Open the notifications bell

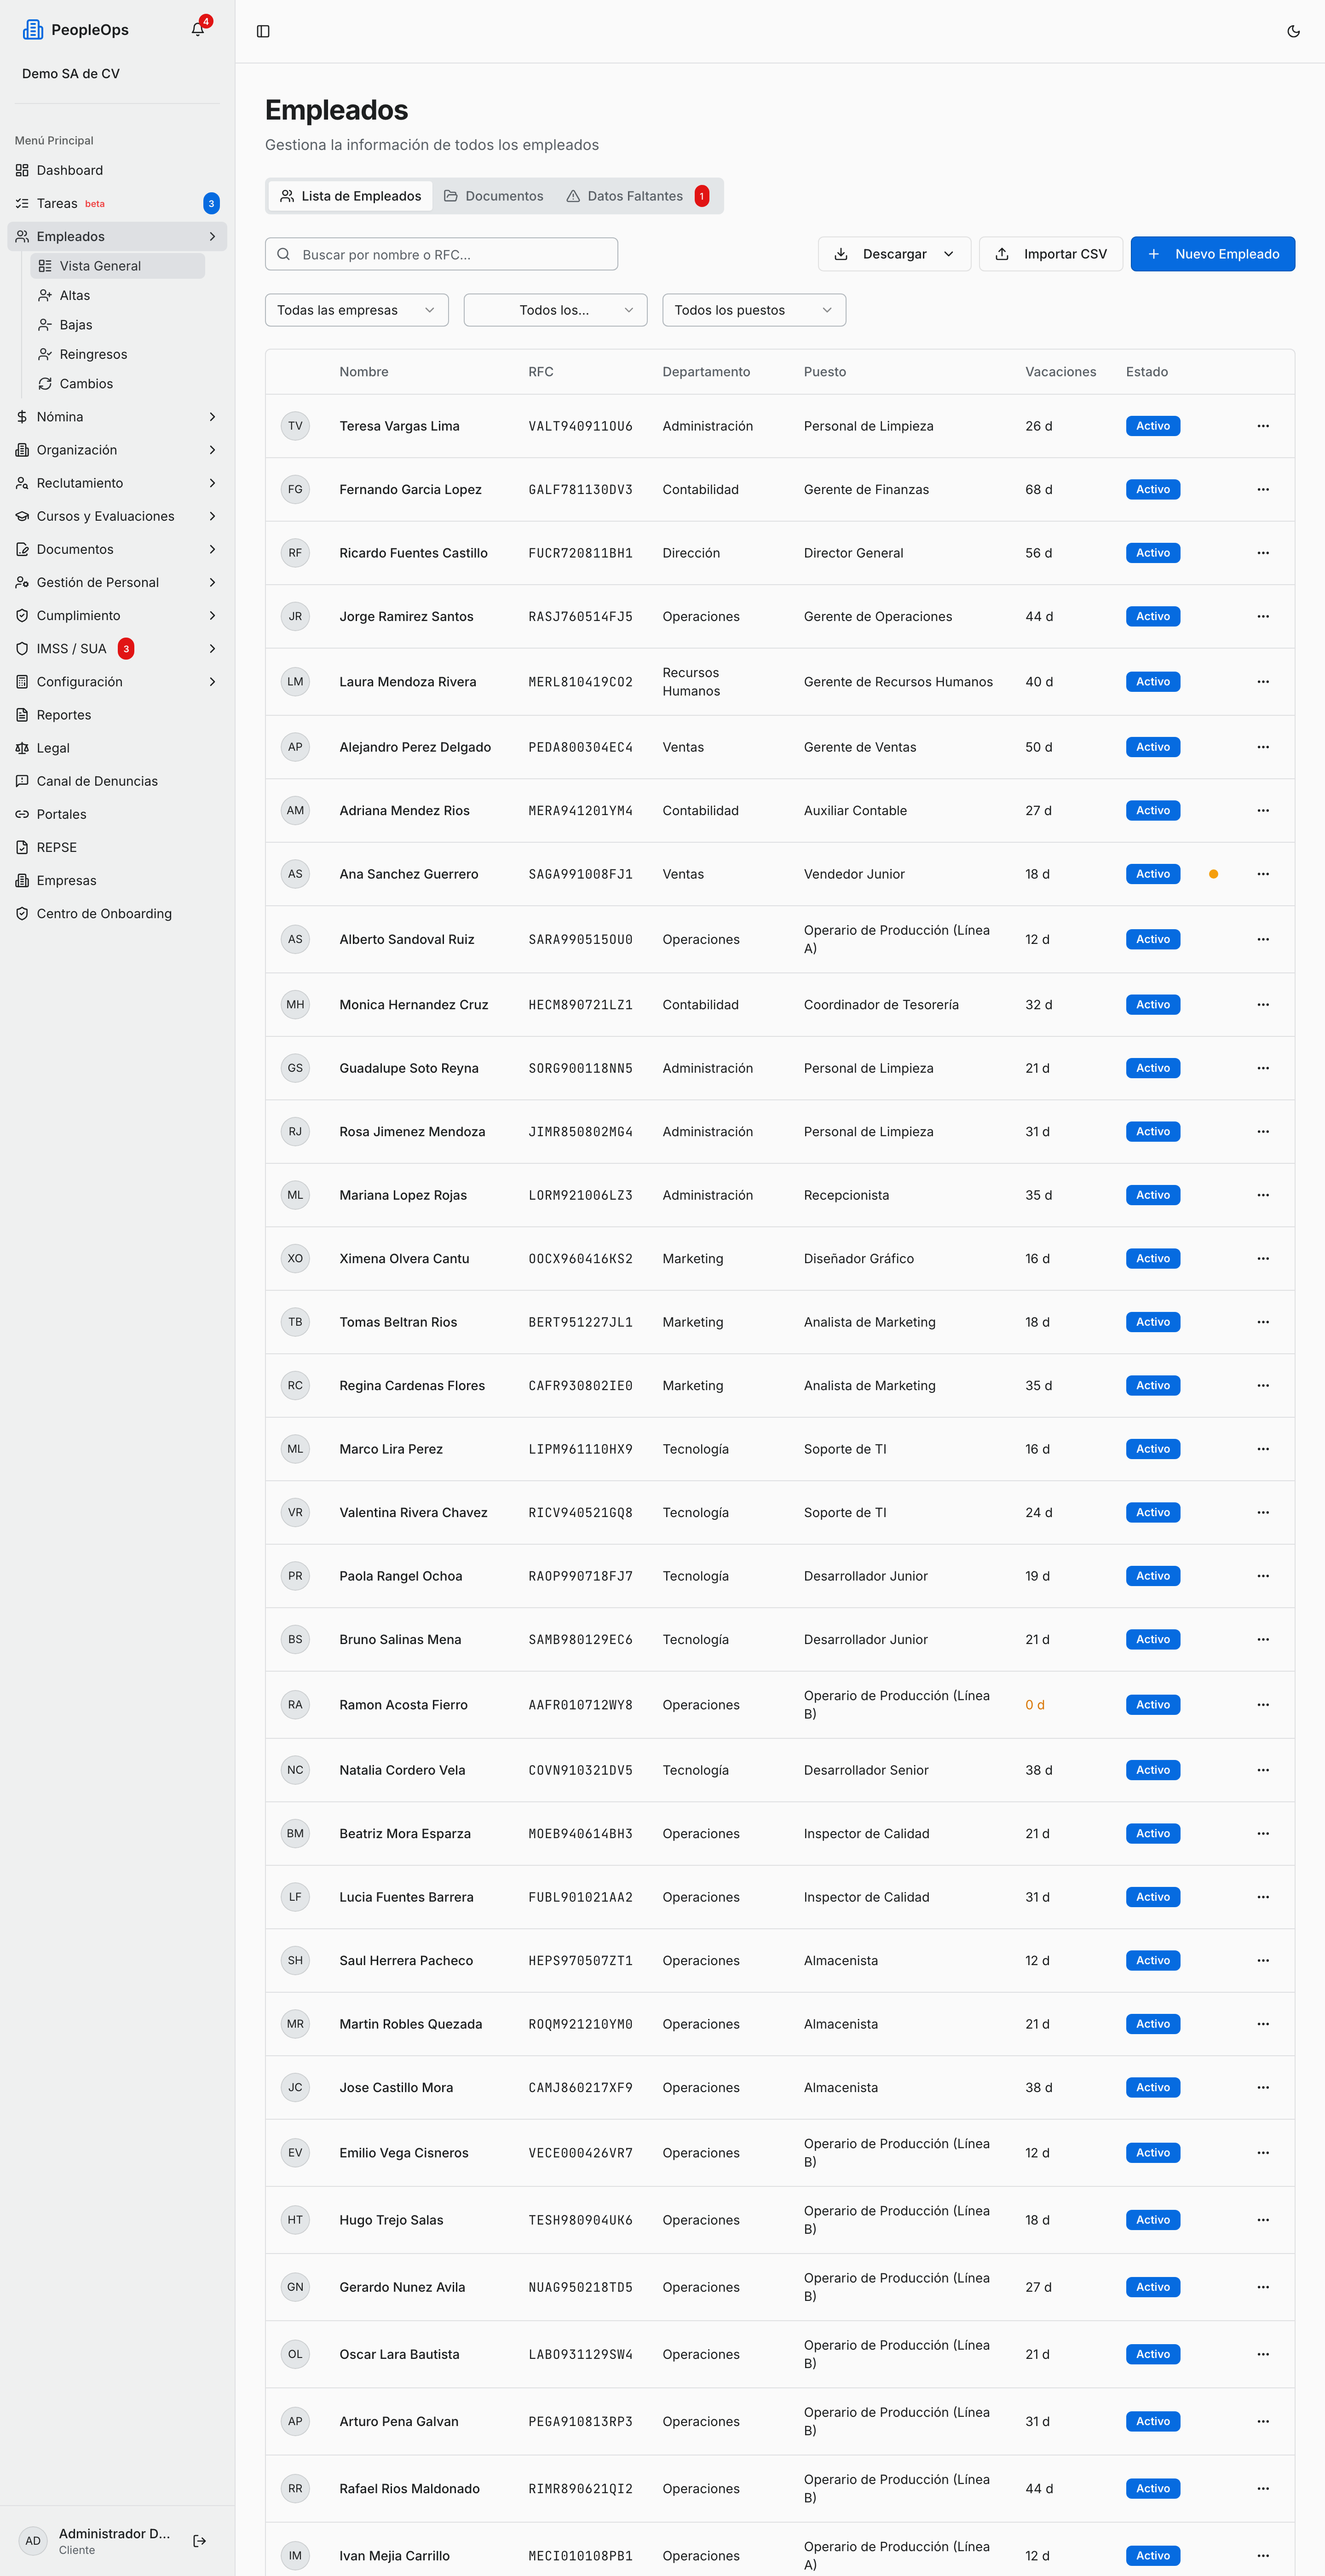point(198,30)
